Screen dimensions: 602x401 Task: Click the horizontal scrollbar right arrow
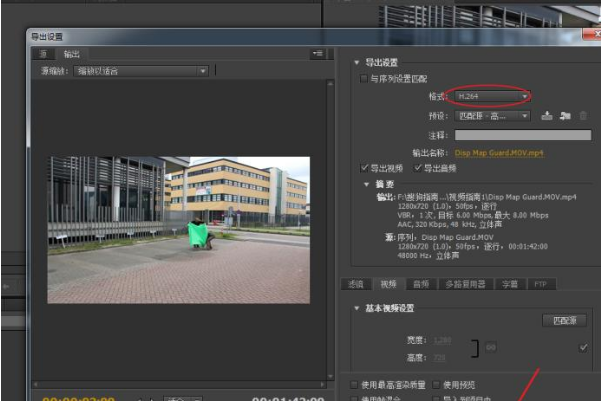coord(322,384)
